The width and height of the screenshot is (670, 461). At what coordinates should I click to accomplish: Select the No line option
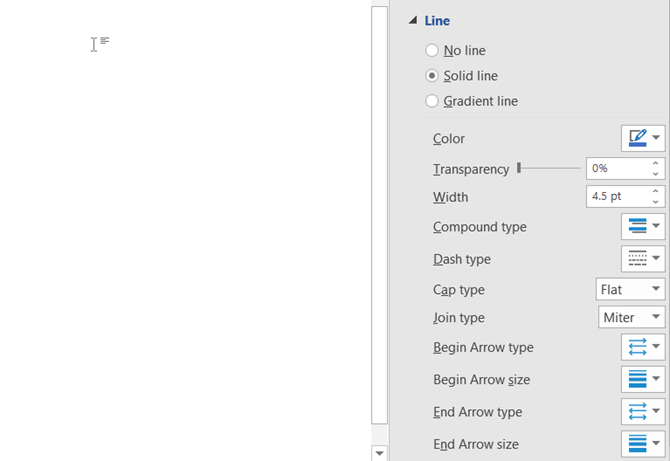tap(432, 50)
